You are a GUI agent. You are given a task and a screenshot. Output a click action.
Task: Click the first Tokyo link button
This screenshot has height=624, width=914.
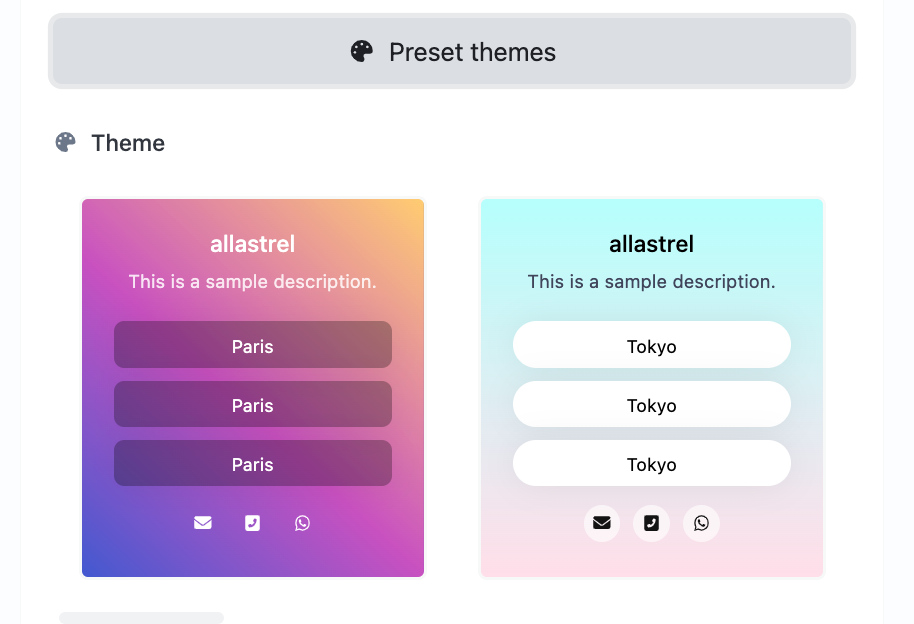tap(652, 346)
